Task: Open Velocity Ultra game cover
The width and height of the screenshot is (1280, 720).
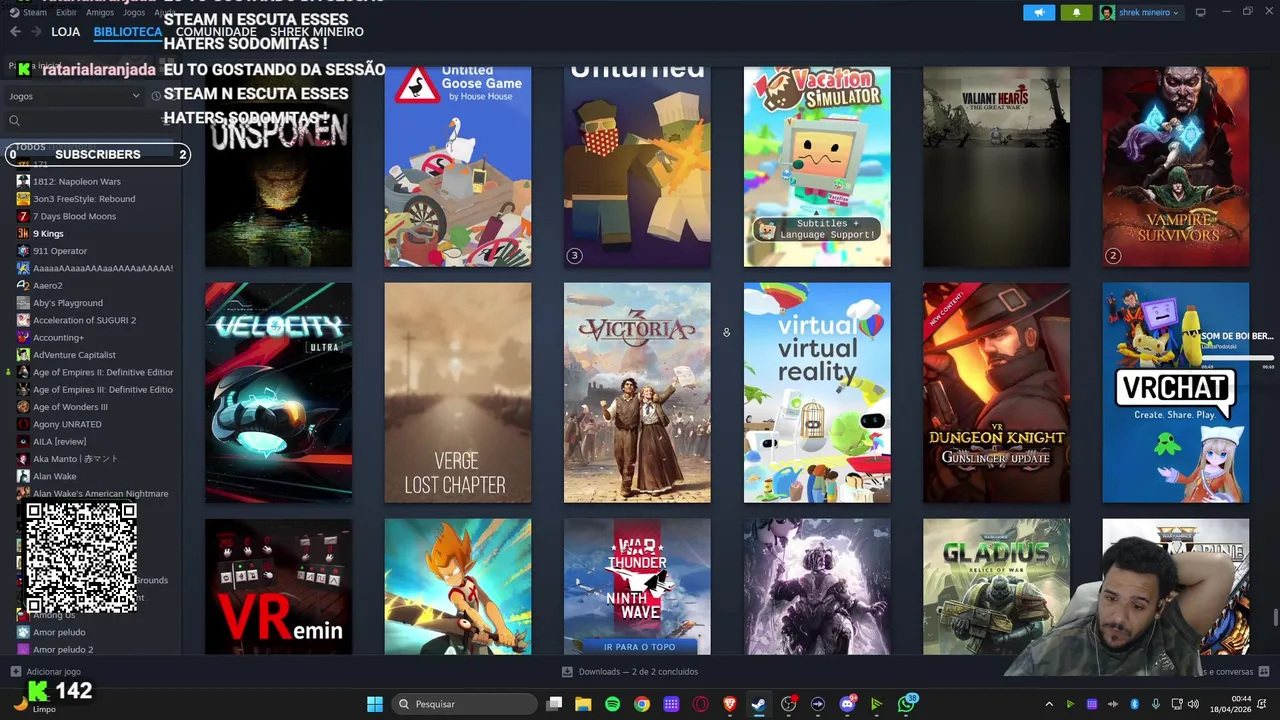Action: tap(278, 392)
